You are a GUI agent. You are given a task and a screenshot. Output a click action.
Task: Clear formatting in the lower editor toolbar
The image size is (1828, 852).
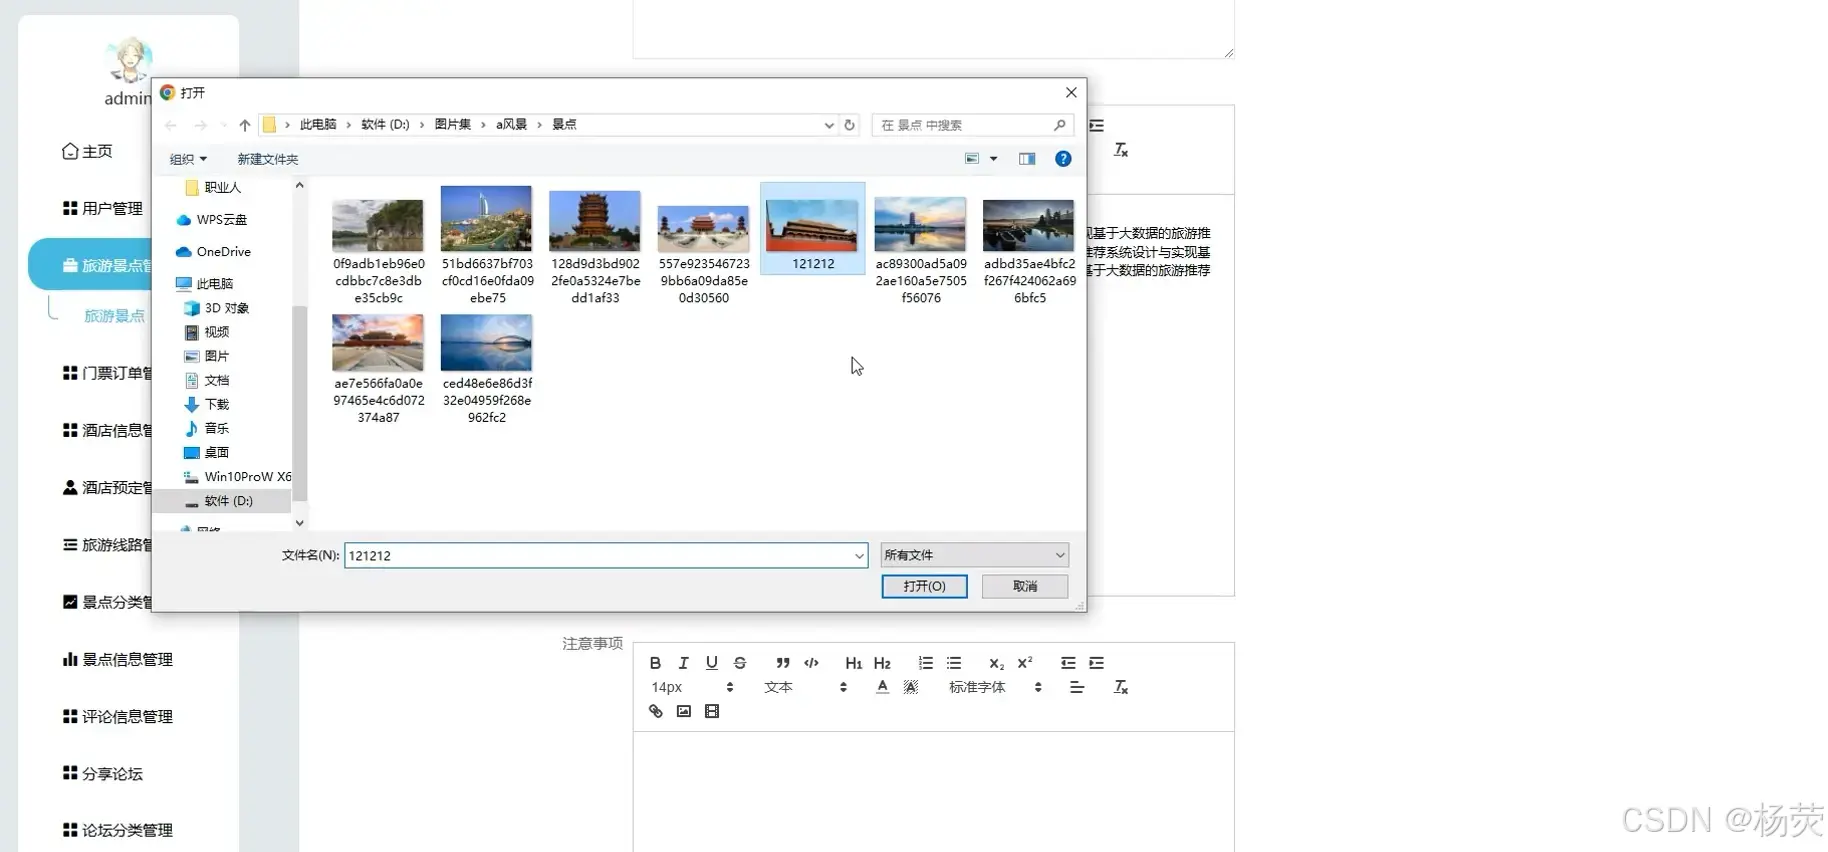click(x=1120, y=687)
